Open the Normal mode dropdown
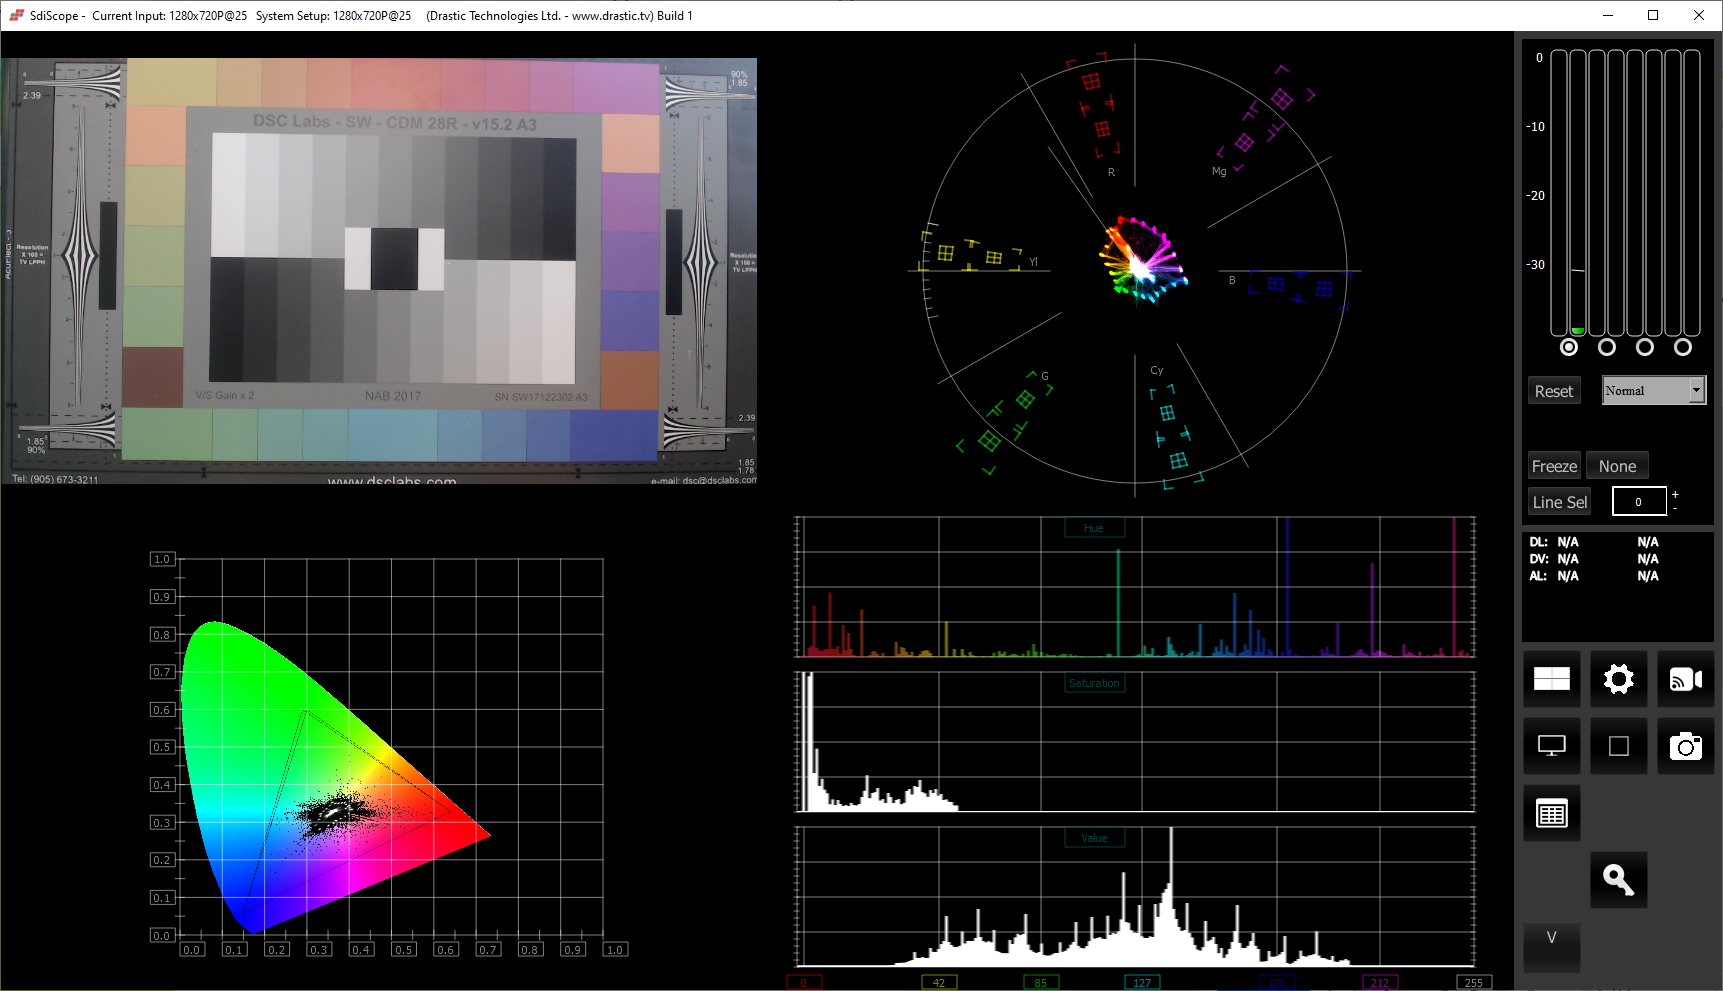Image resolution: width=1723 pixels, height=991 pixels. click(1654, 391)
